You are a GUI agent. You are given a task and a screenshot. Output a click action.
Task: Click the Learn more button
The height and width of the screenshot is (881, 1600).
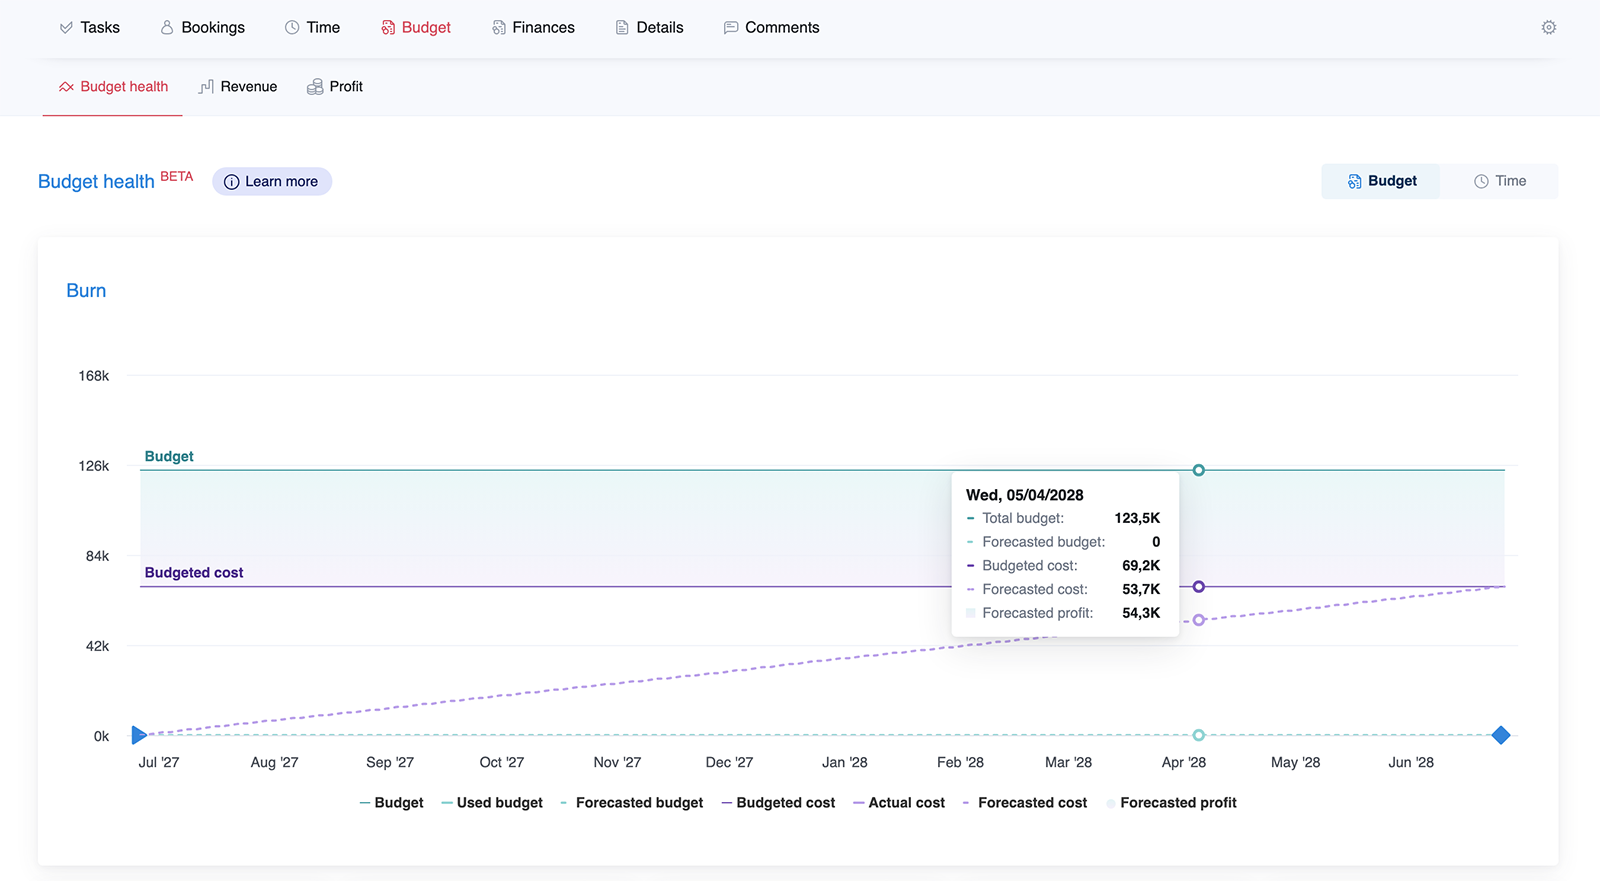pos(272,182)
